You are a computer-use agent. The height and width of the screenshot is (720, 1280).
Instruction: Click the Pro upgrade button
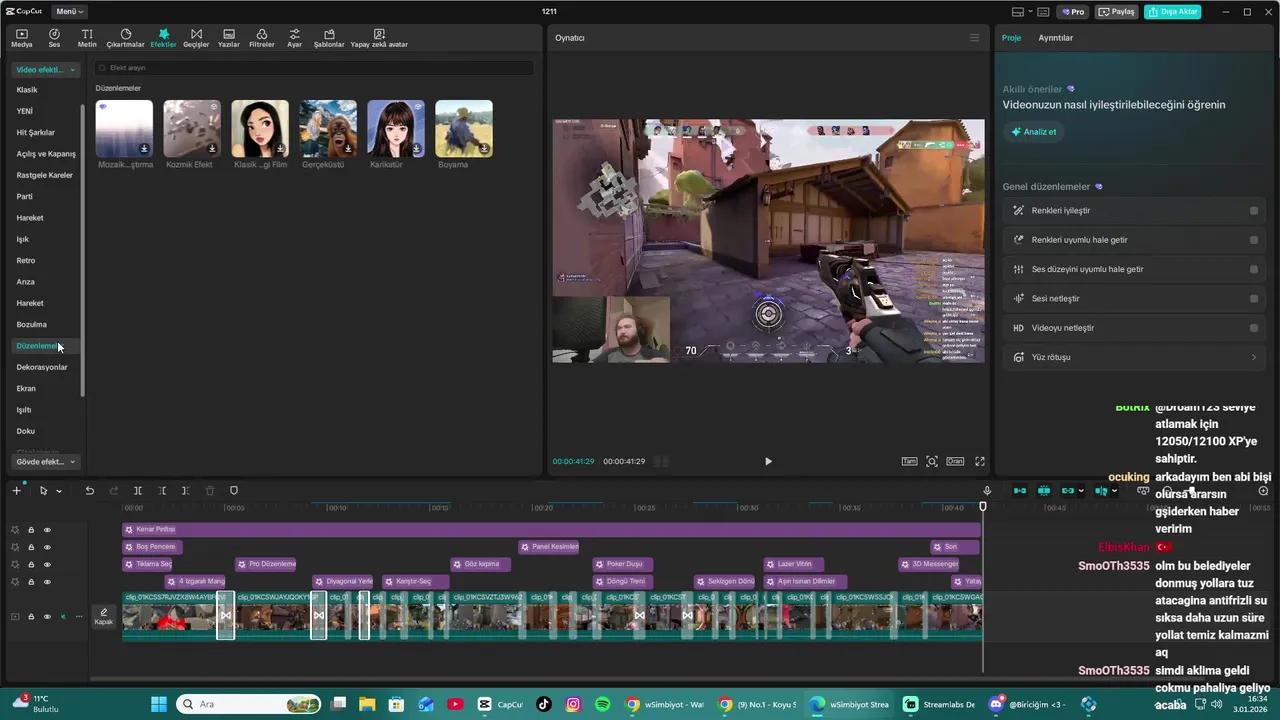click(x=1074, y=12)
